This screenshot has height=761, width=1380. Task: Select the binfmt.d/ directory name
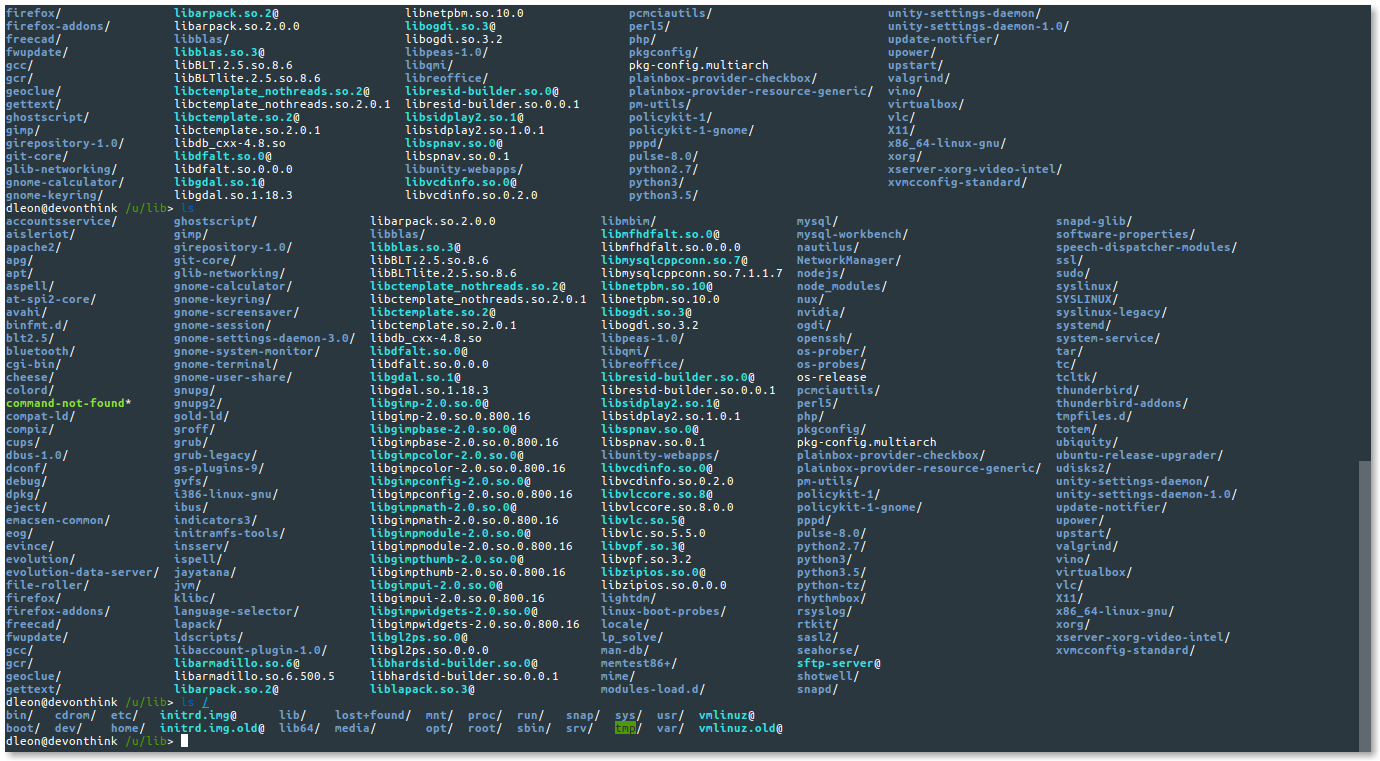click(x=38, y=325)
